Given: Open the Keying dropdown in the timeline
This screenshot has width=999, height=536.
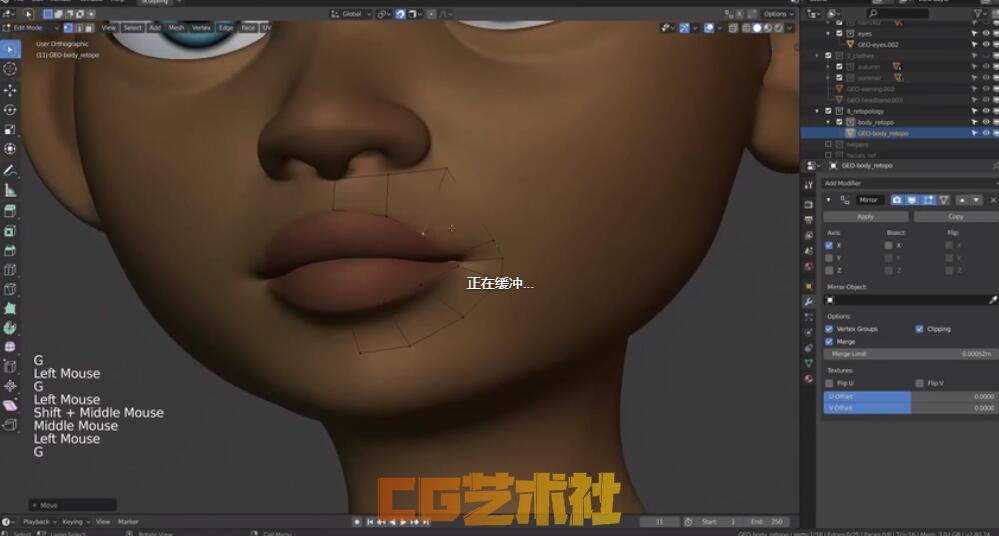Looking at the screenshot, I should coord(76,522).
